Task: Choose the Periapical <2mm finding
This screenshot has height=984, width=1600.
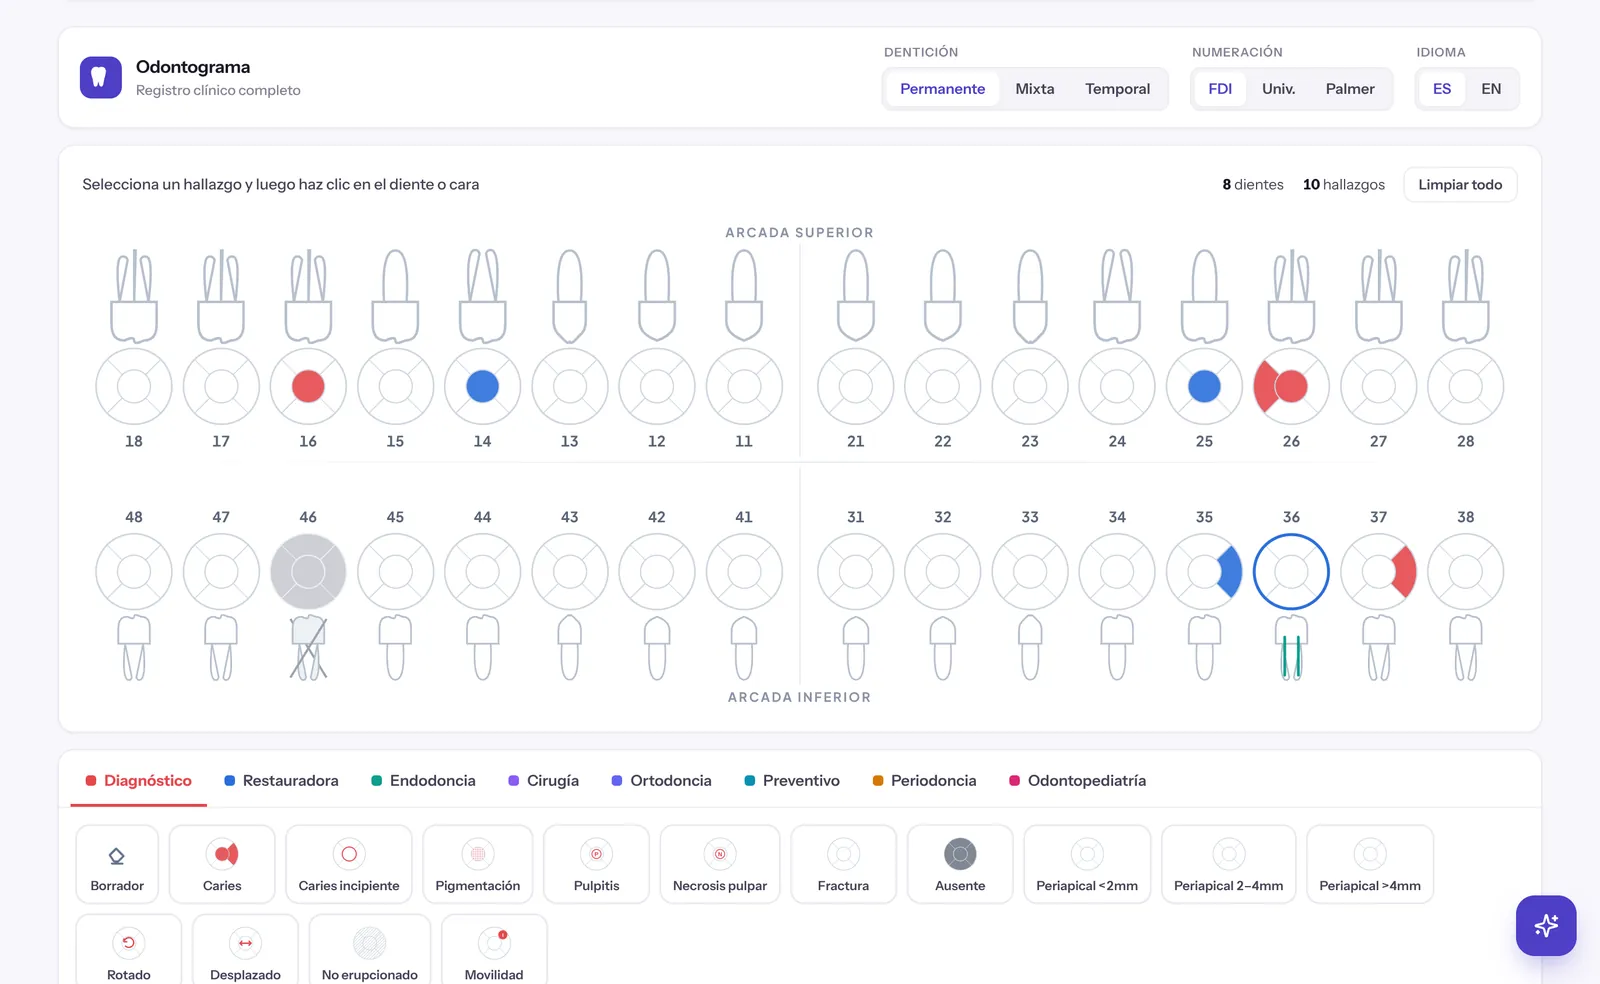Action: click(x=1087, y=864)
